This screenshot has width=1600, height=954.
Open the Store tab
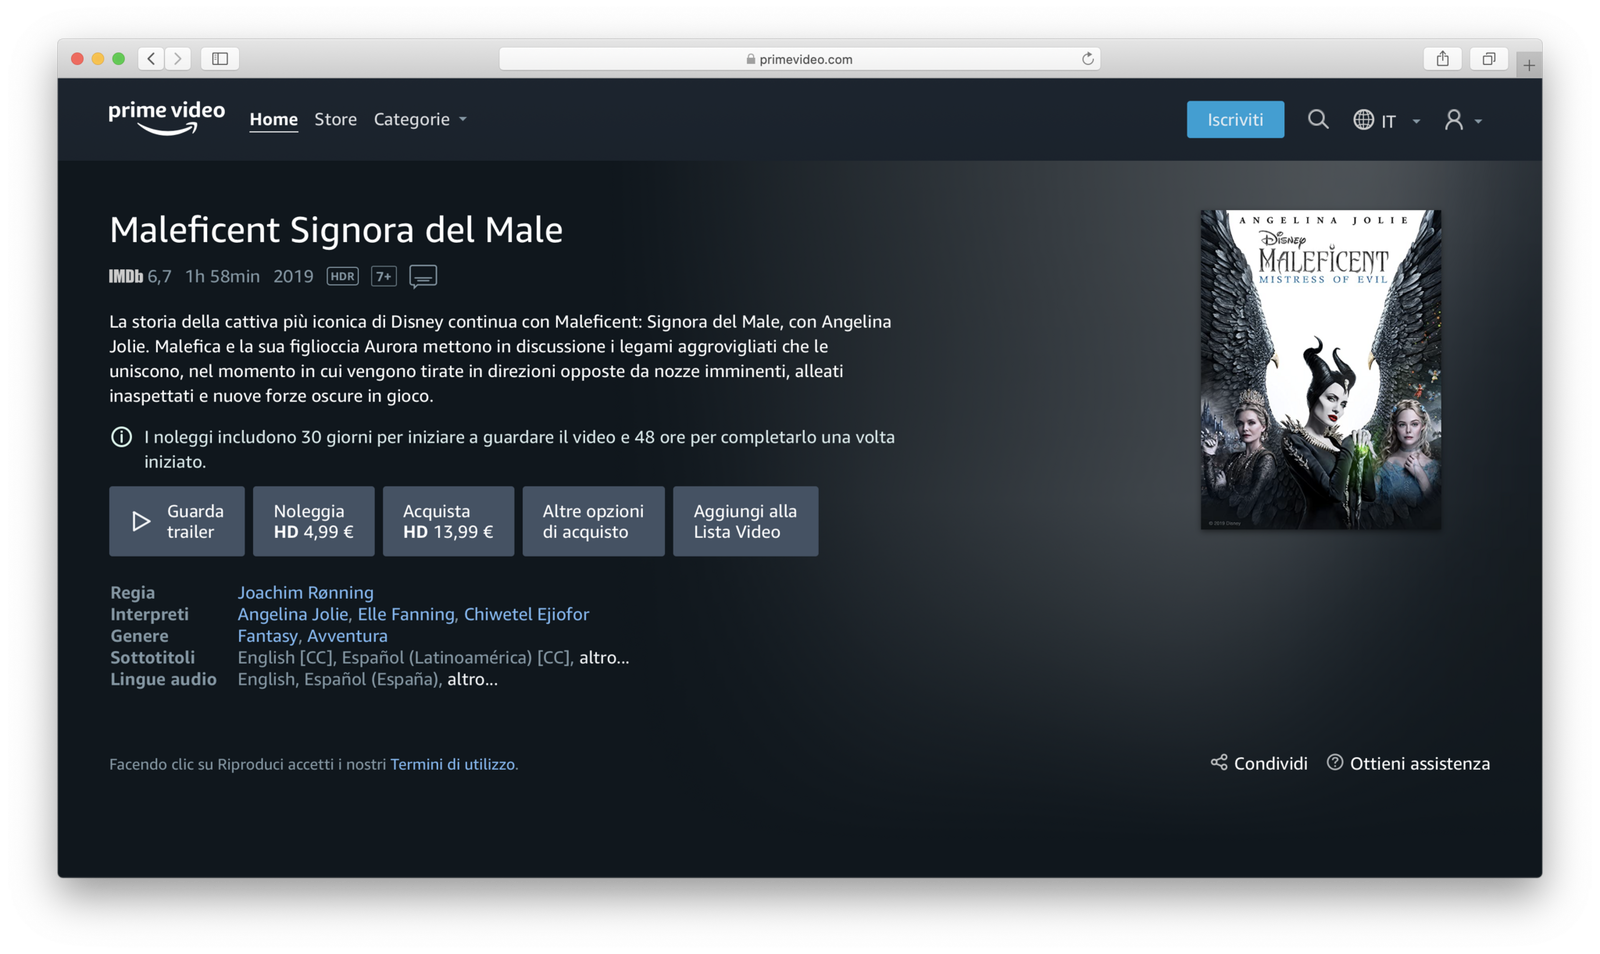click(x=335, y=119)
